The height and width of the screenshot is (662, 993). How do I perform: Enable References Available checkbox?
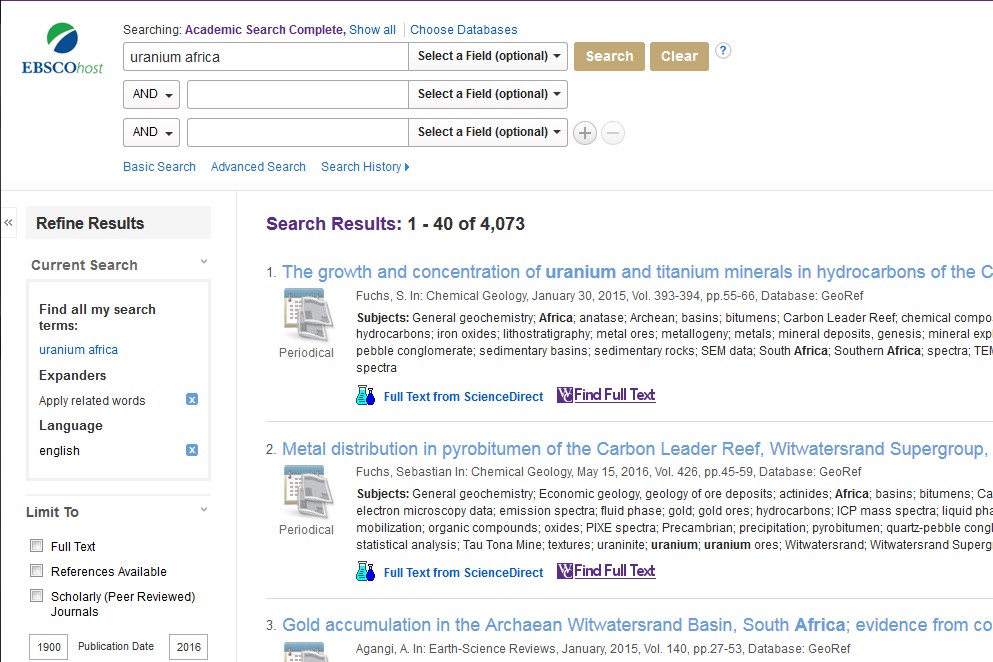click(x=37, y=571)
